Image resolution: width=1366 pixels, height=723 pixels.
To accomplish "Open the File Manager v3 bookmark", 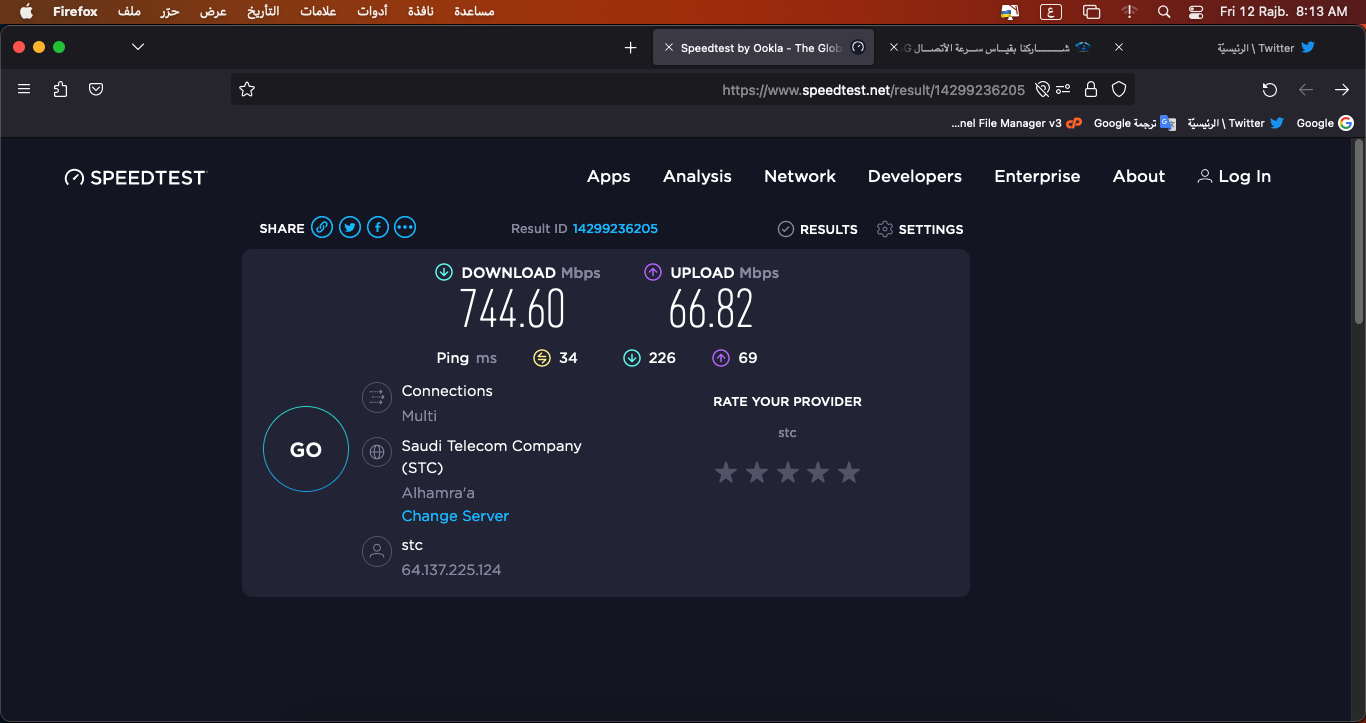I will (1016, 123).
